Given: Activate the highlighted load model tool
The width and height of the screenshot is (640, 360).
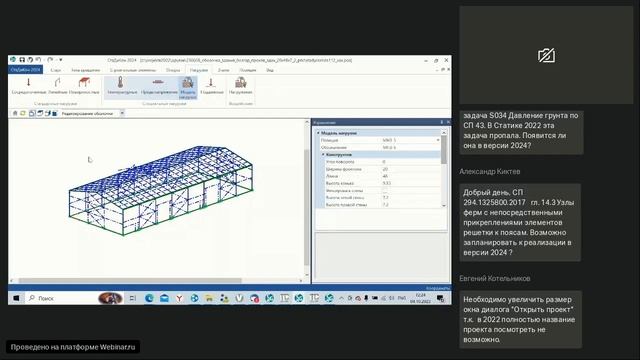Looking at the screenshot, I should [x=188, y=87].
